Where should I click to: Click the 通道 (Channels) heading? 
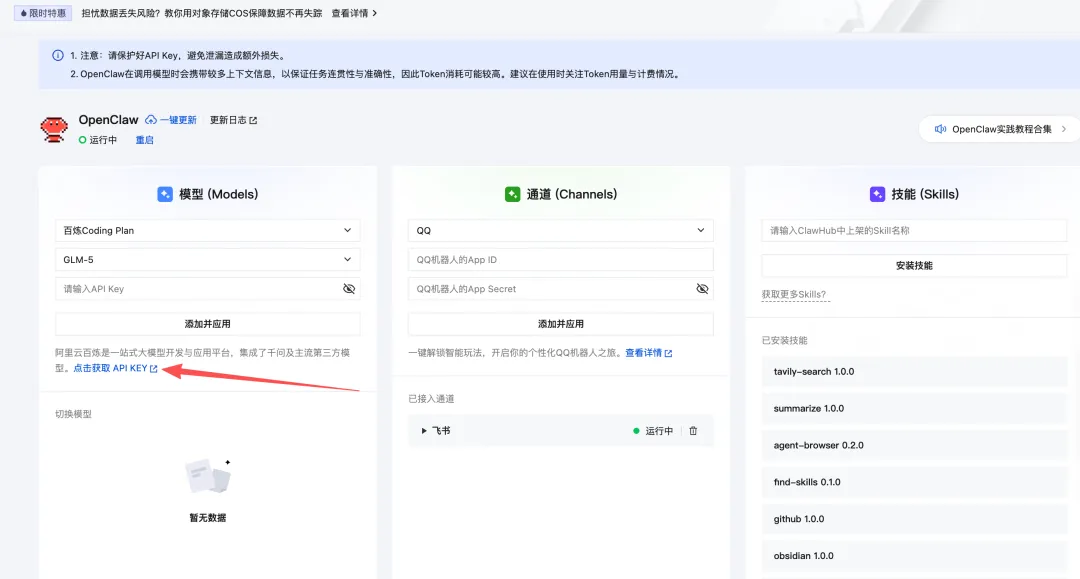click(572, 194)
